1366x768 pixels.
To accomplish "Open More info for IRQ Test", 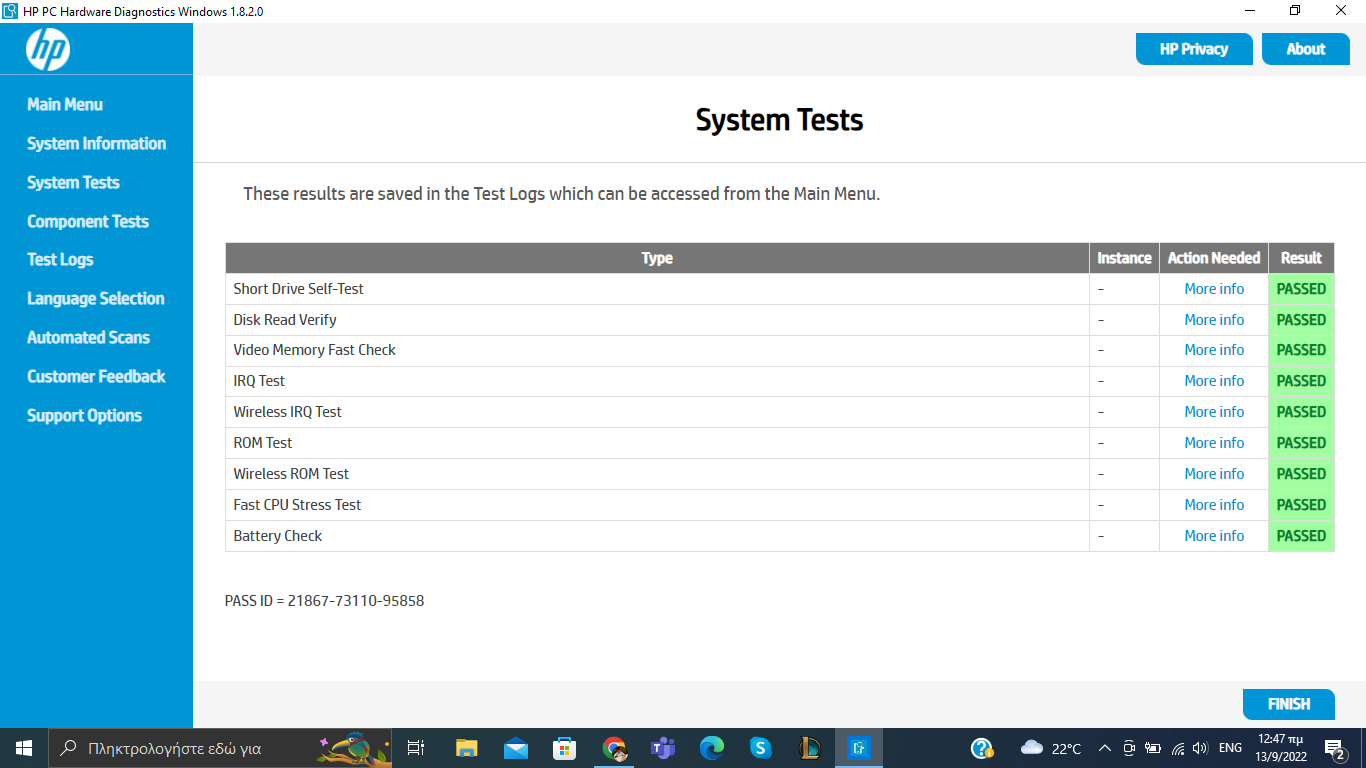I will click(1214, 381).
